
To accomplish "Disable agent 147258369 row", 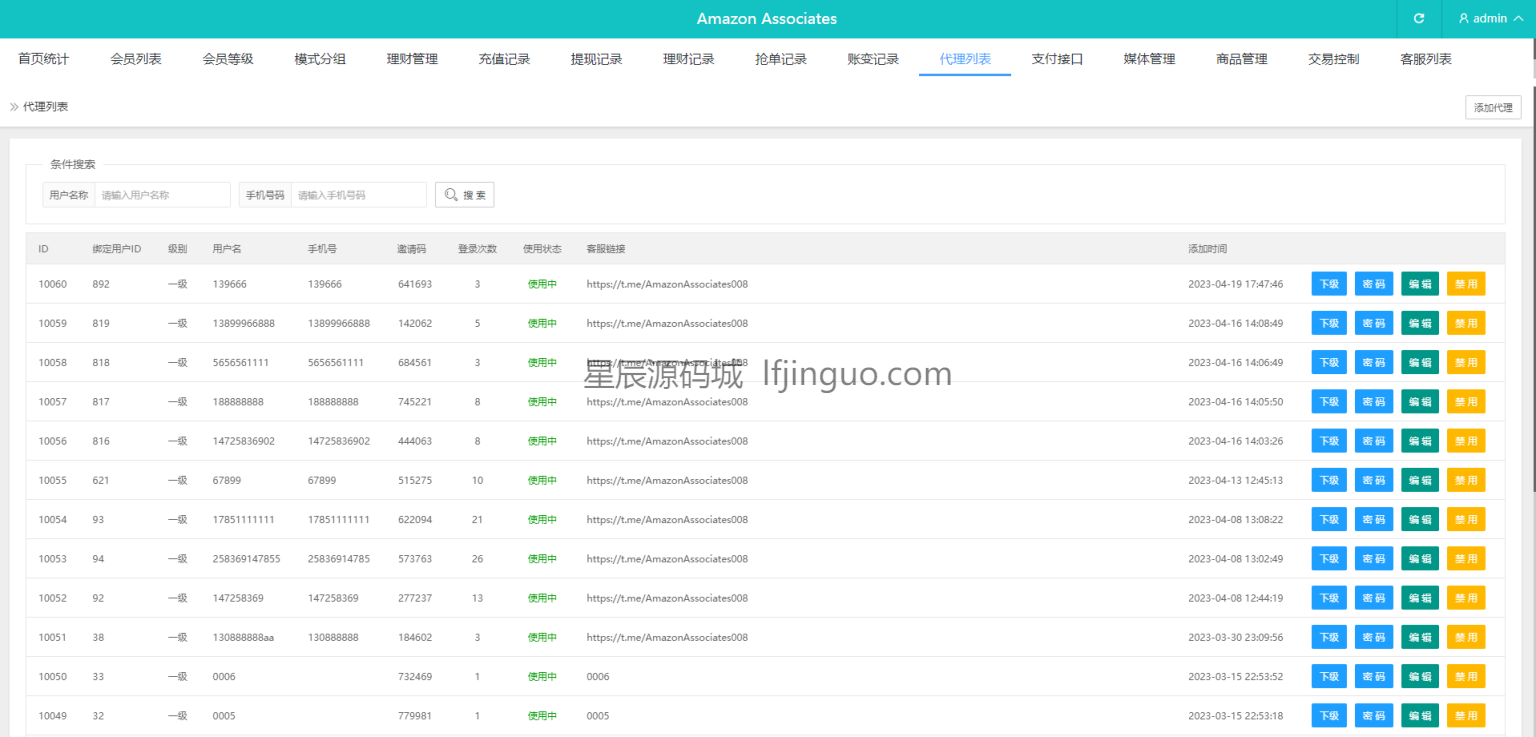I will [x=1466, y=598].
